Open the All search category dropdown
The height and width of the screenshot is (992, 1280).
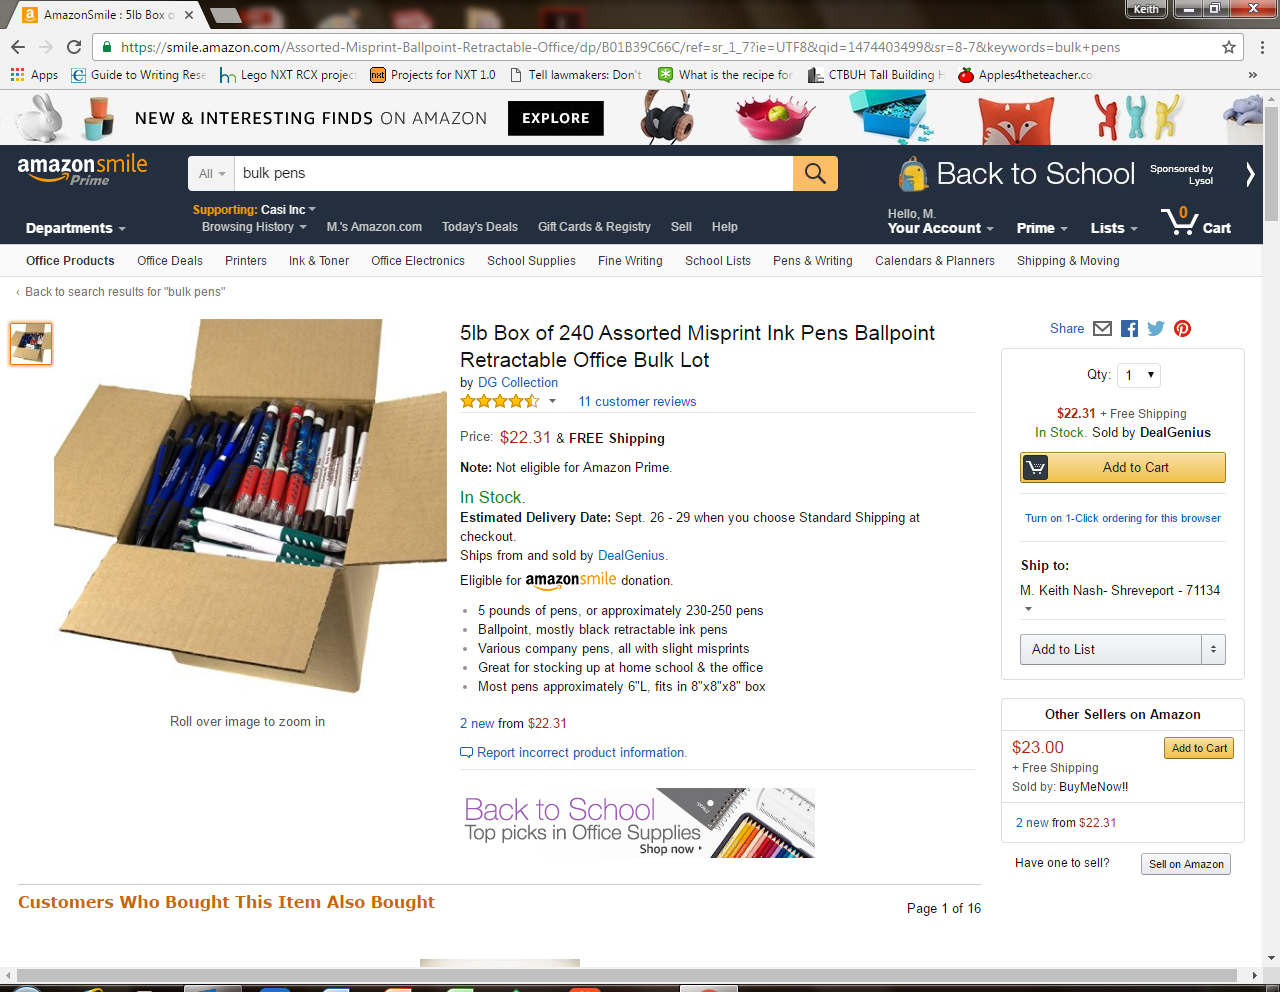(x=211, y=173)
